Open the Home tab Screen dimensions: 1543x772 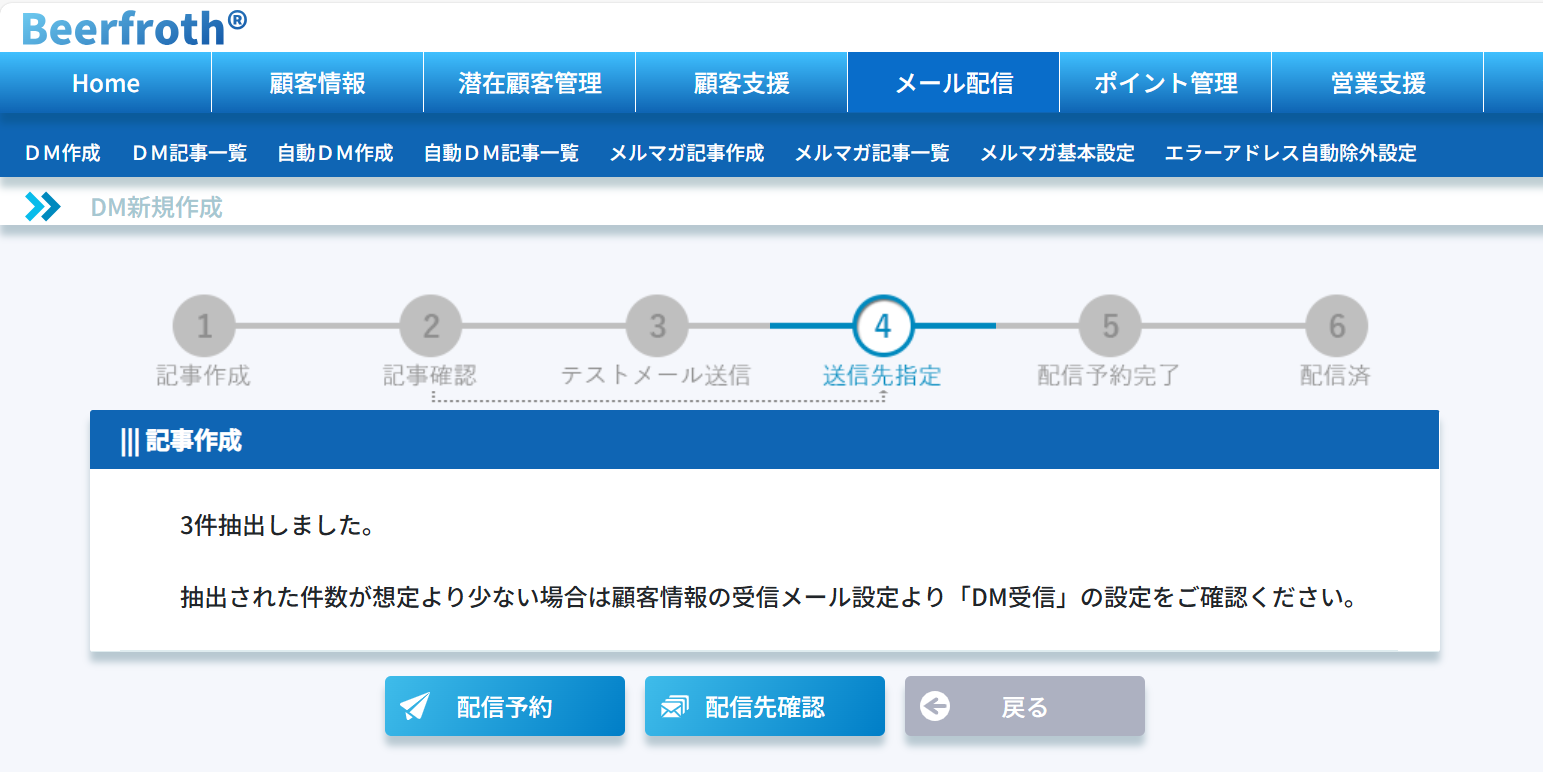(x=106, y=83)
